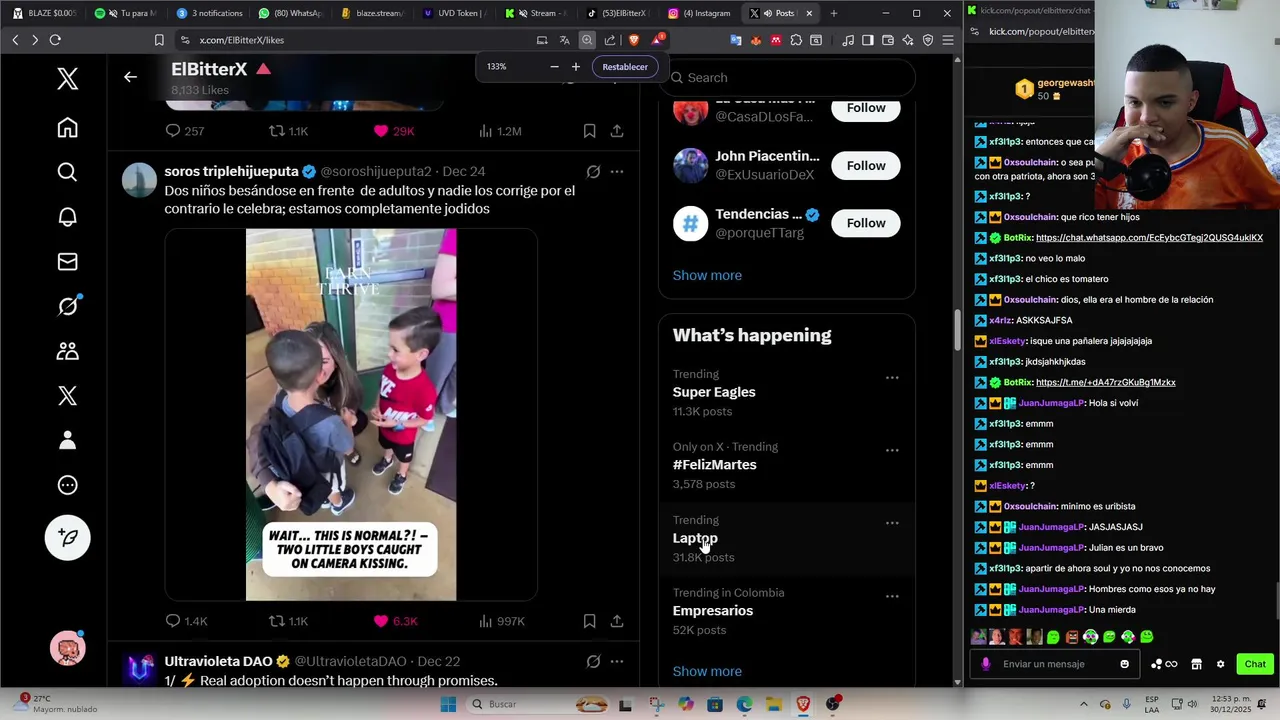Open the #FelizMartes trending topic

point(714,465)
